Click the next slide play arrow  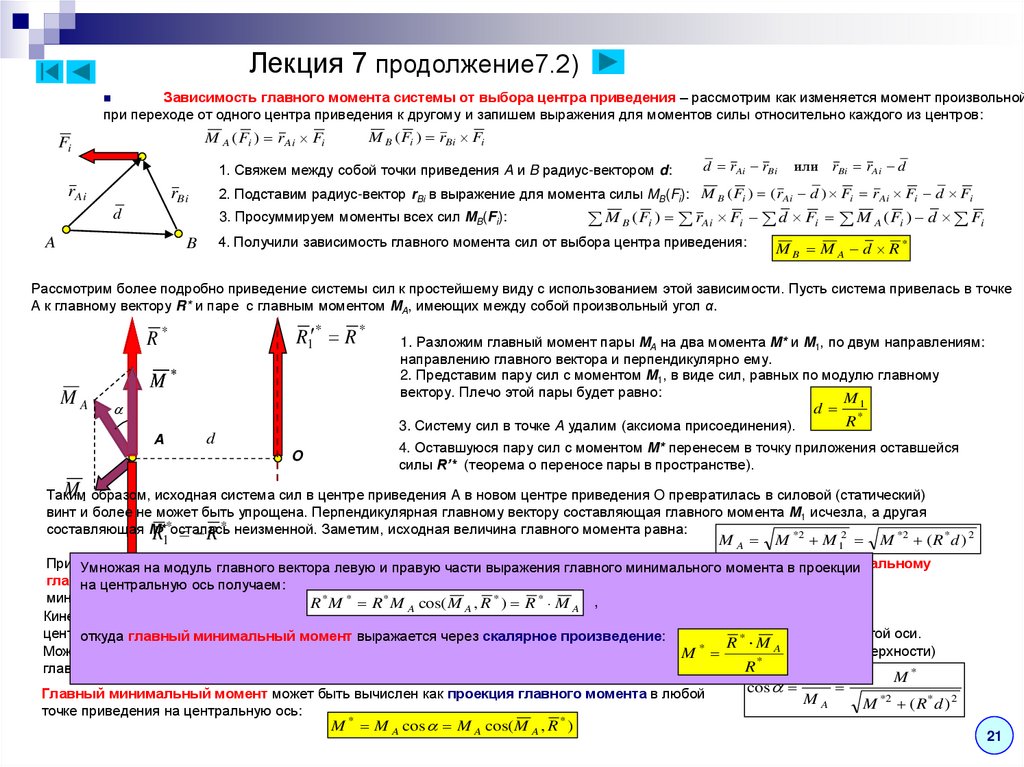[608, 62]
